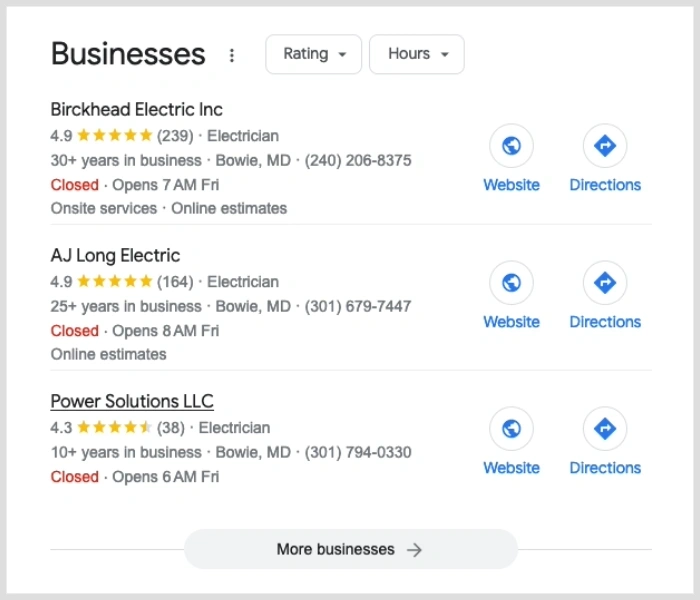Screen dimensions: 700x600
Task: Open the Power Solutions LLC listing
Action: click(x=132, y=401)
